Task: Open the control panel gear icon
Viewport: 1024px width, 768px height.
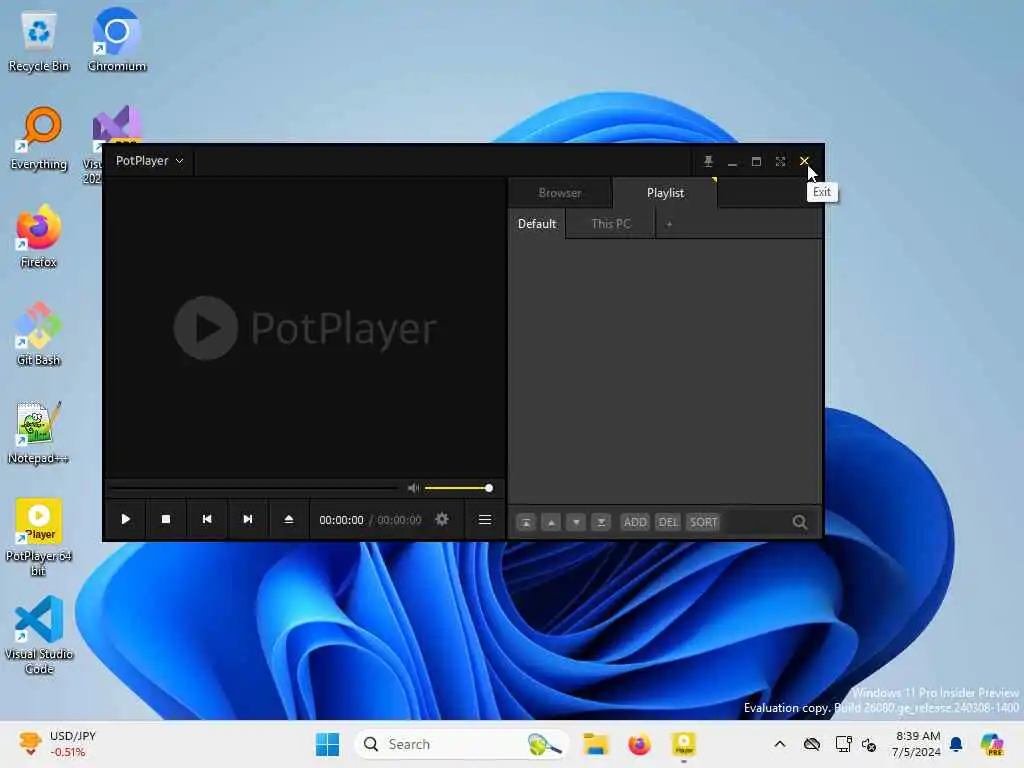Action: click(442, 519)
